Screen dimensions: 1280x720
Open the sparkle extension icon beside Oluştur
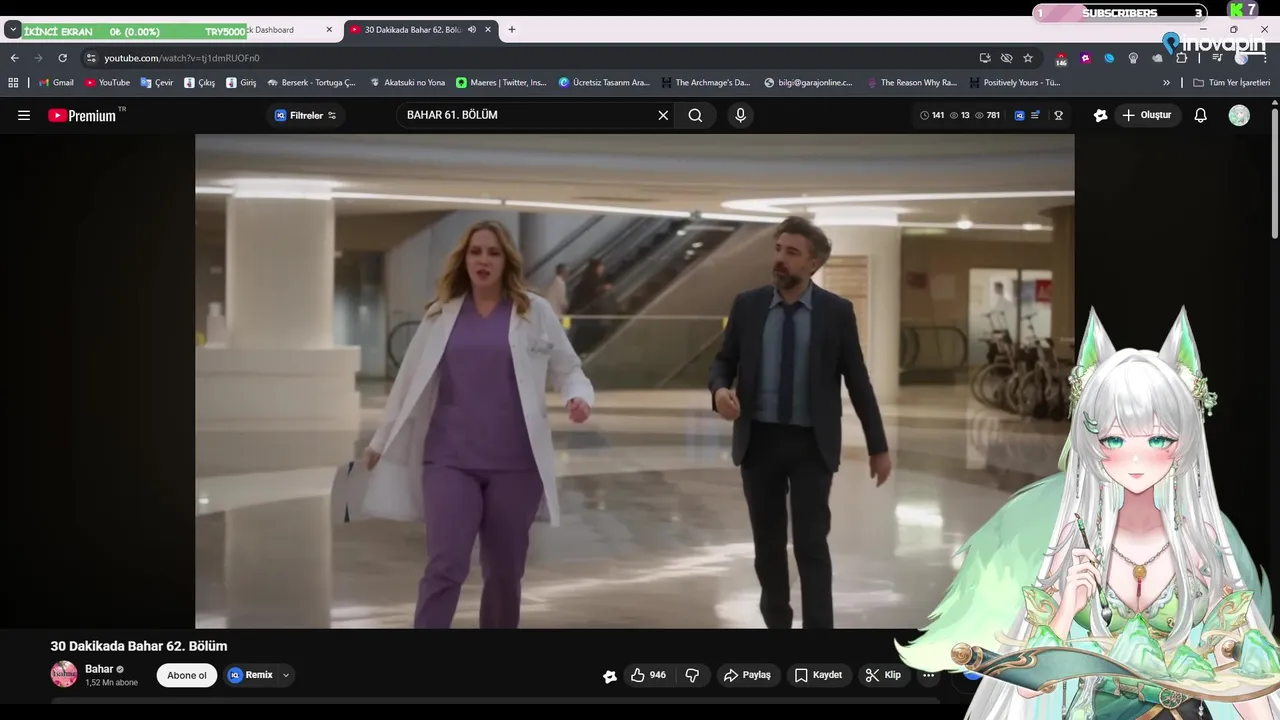pos(1101,115)
